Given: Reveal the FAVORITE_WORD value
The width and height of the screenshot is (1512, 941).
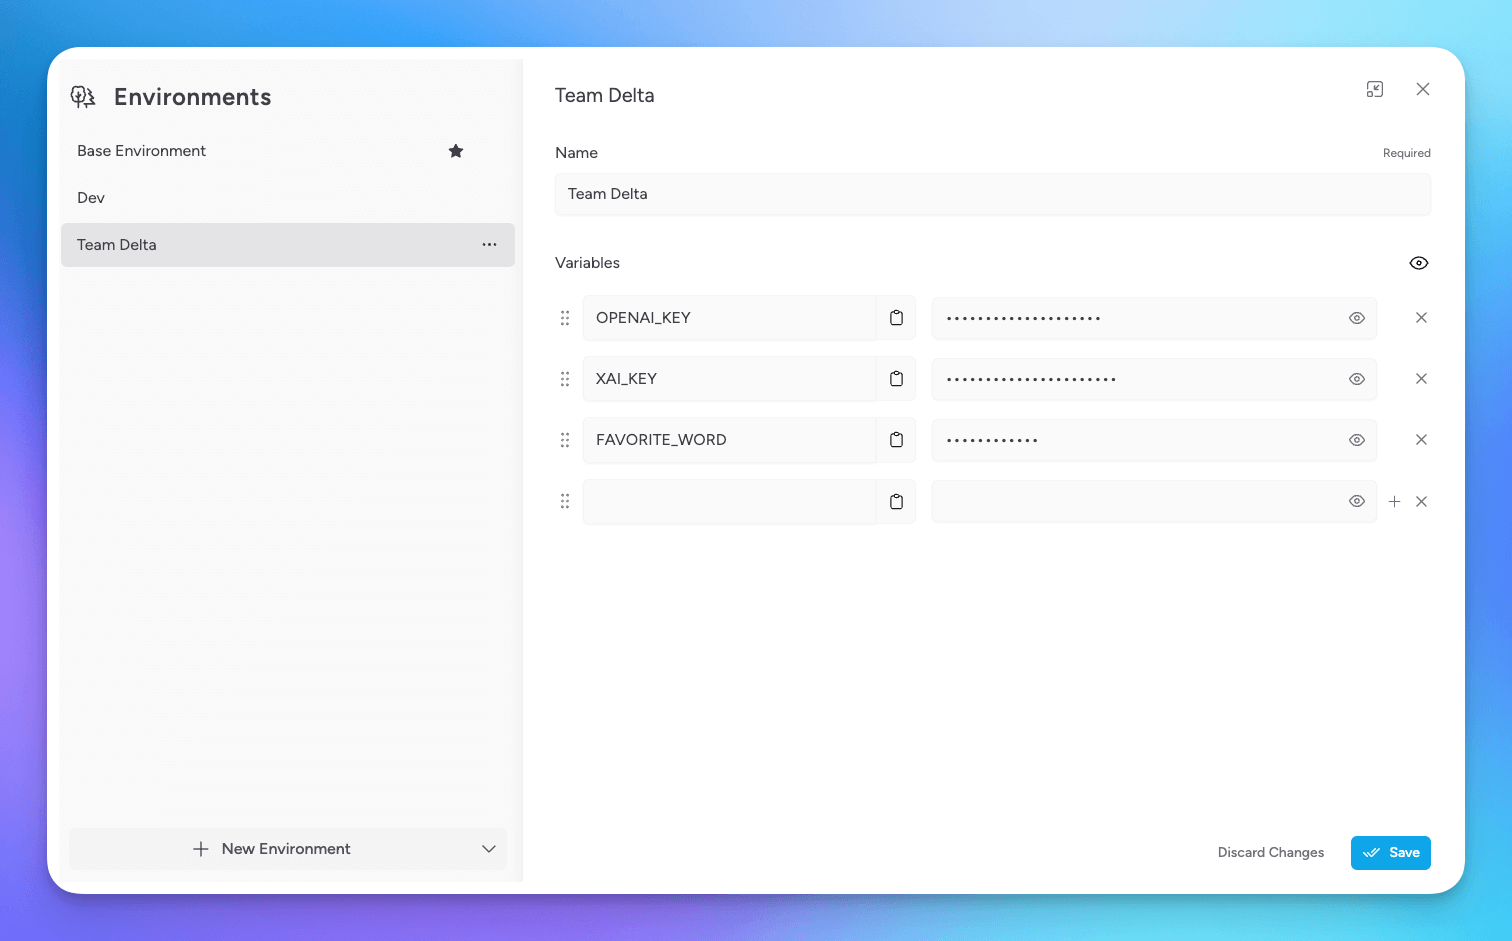Looking at the screenshot, I should point(1356,440).
